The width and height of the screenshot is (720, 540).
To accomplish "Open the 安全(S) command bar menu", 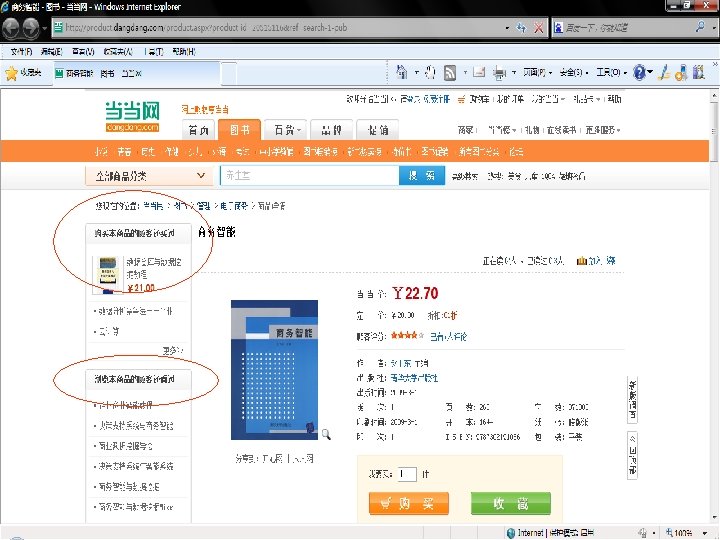I will point(574,73).
